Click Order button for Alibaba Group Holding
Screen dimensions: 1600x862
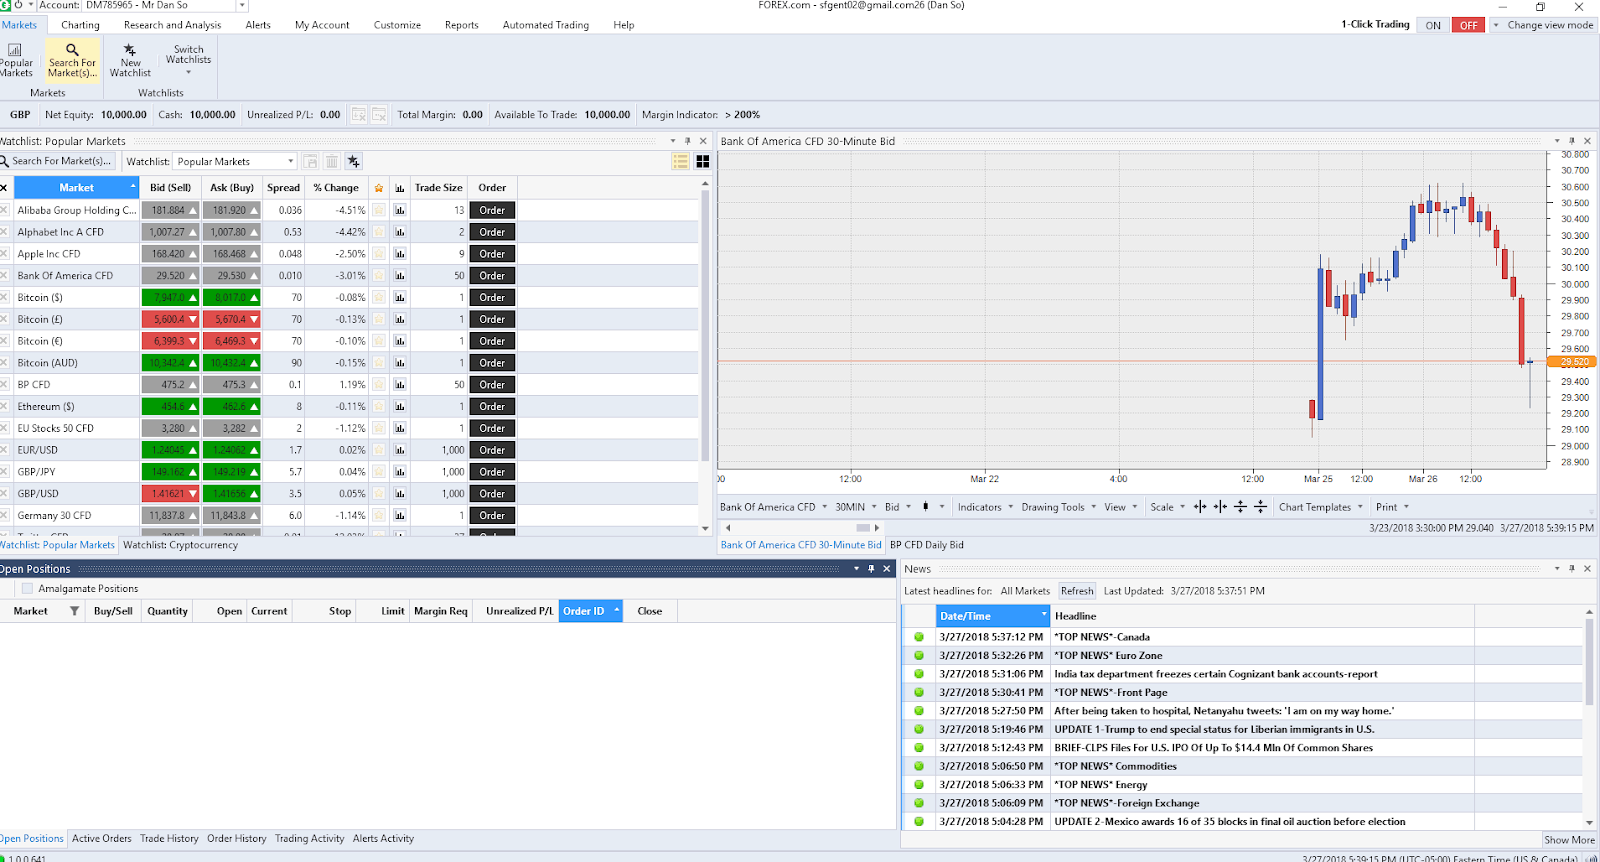coord(492,210)
